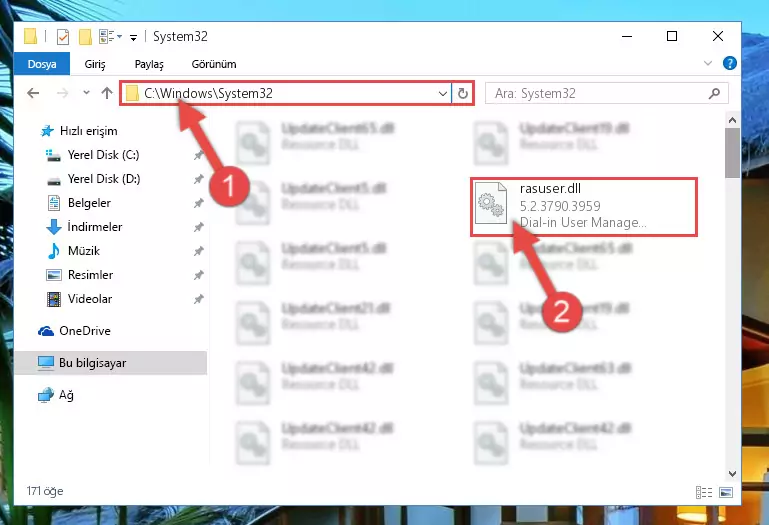The width and height of the screenshot is (769, 525).
Task: Close the System32 window
Action: tap(718, 36)
